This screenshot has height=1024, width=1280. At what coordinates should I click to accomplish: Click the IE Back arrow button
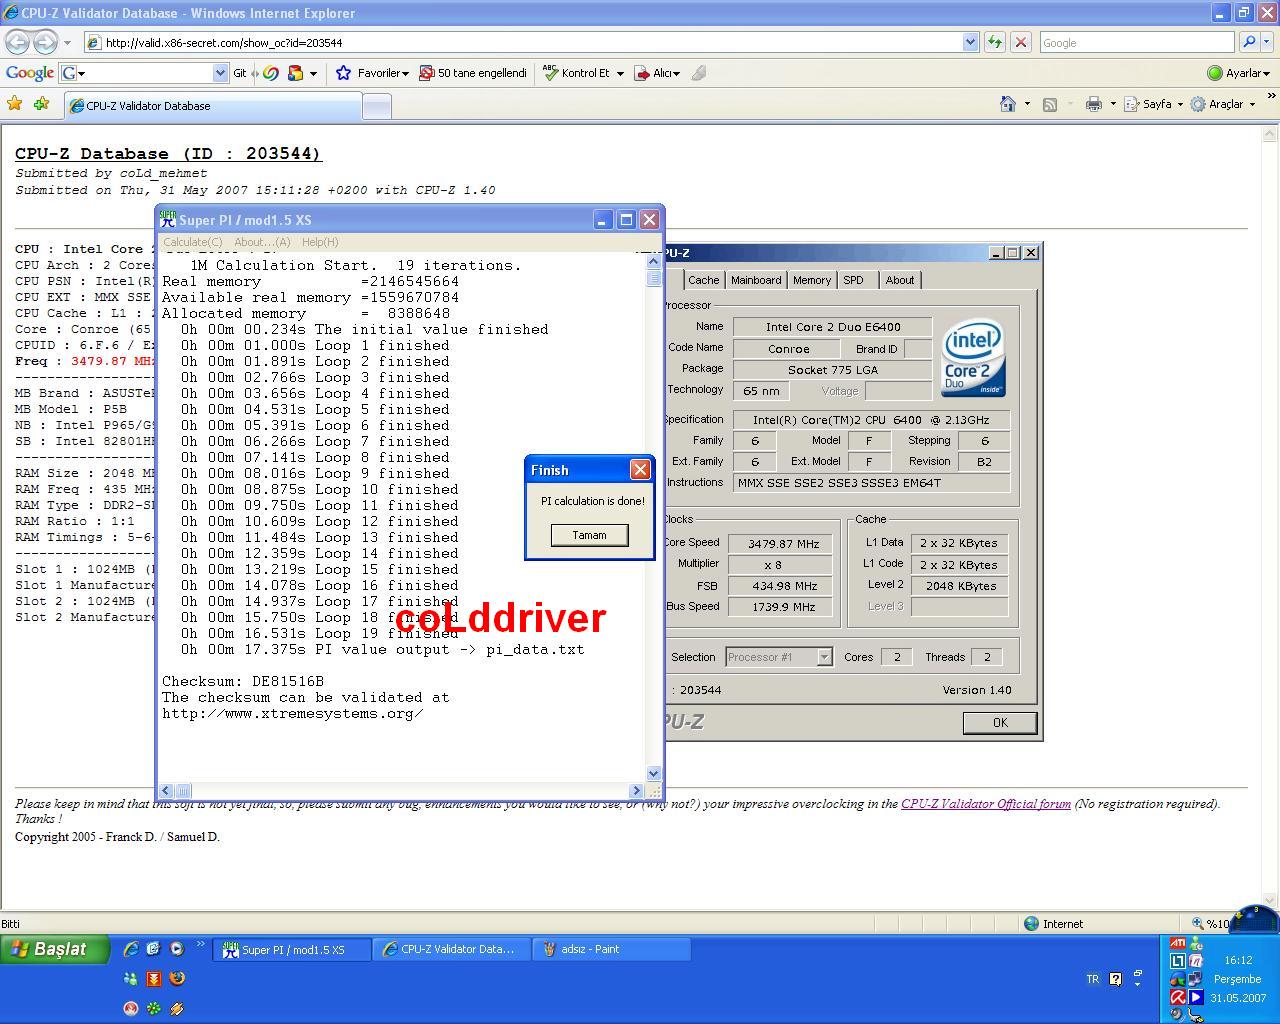[17, 42]
